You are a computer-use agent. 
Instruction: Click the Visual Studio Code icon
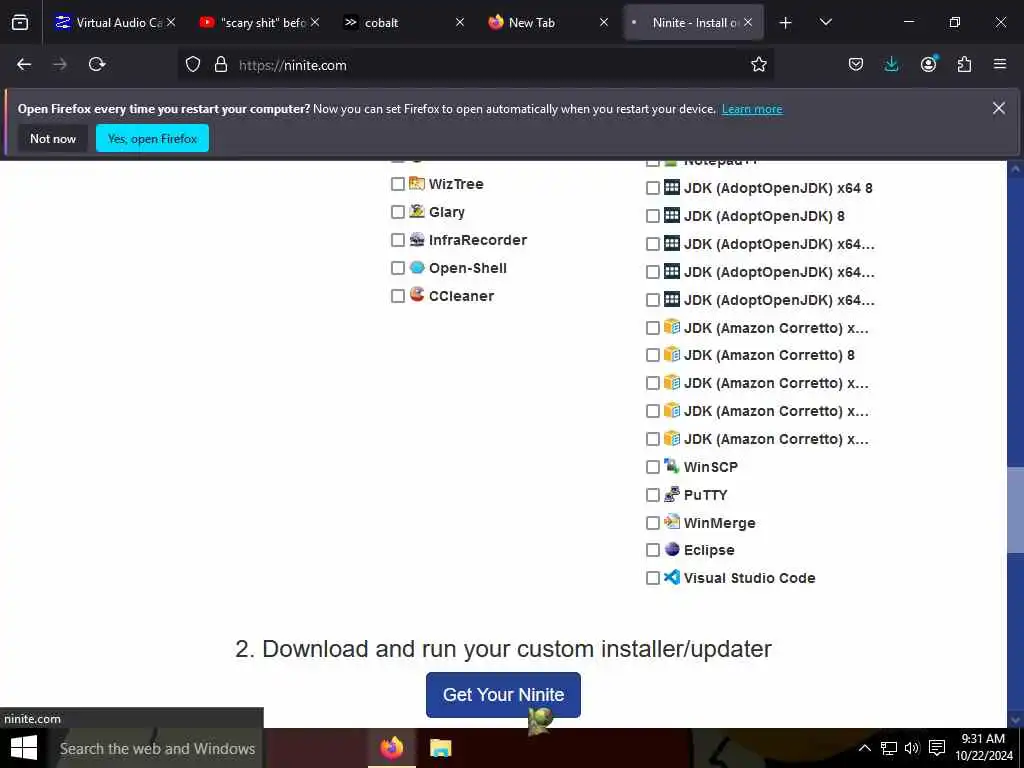pos(671,577)
